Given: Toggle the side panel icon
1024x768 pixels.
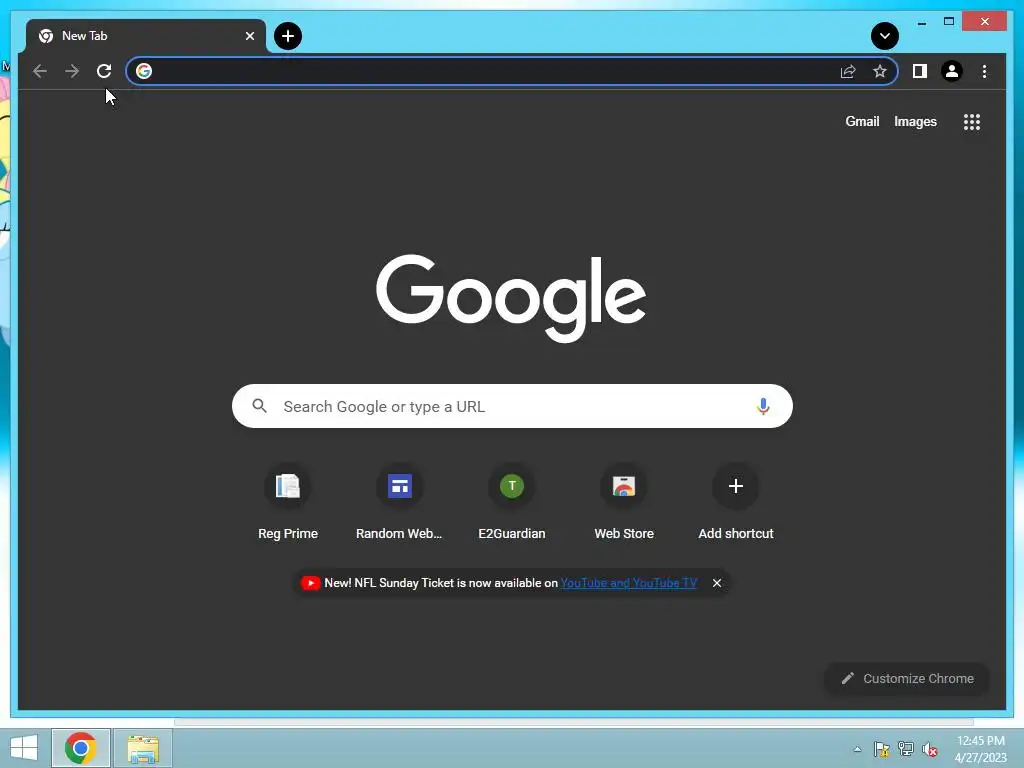Looking at the screenshot, I should 920,71.
